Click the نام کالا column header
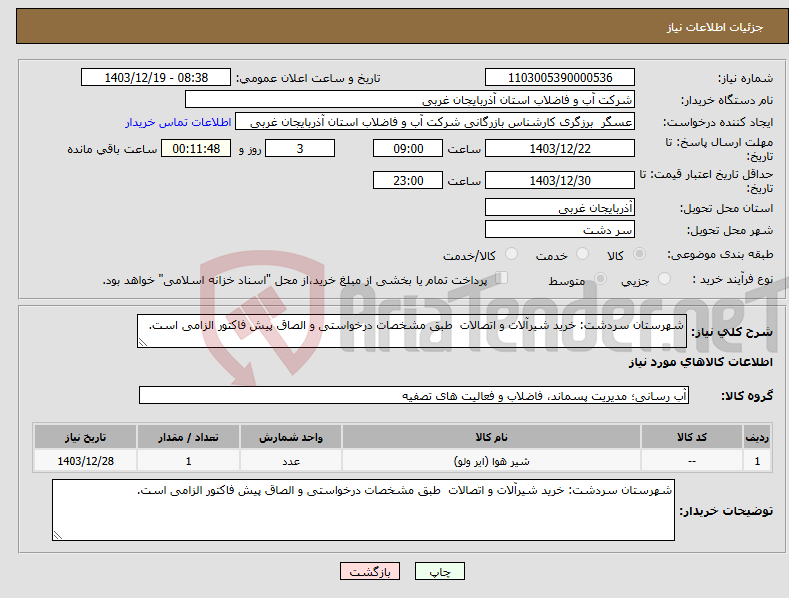The height and width of the screenshot is (598, 789). (491, 437)
